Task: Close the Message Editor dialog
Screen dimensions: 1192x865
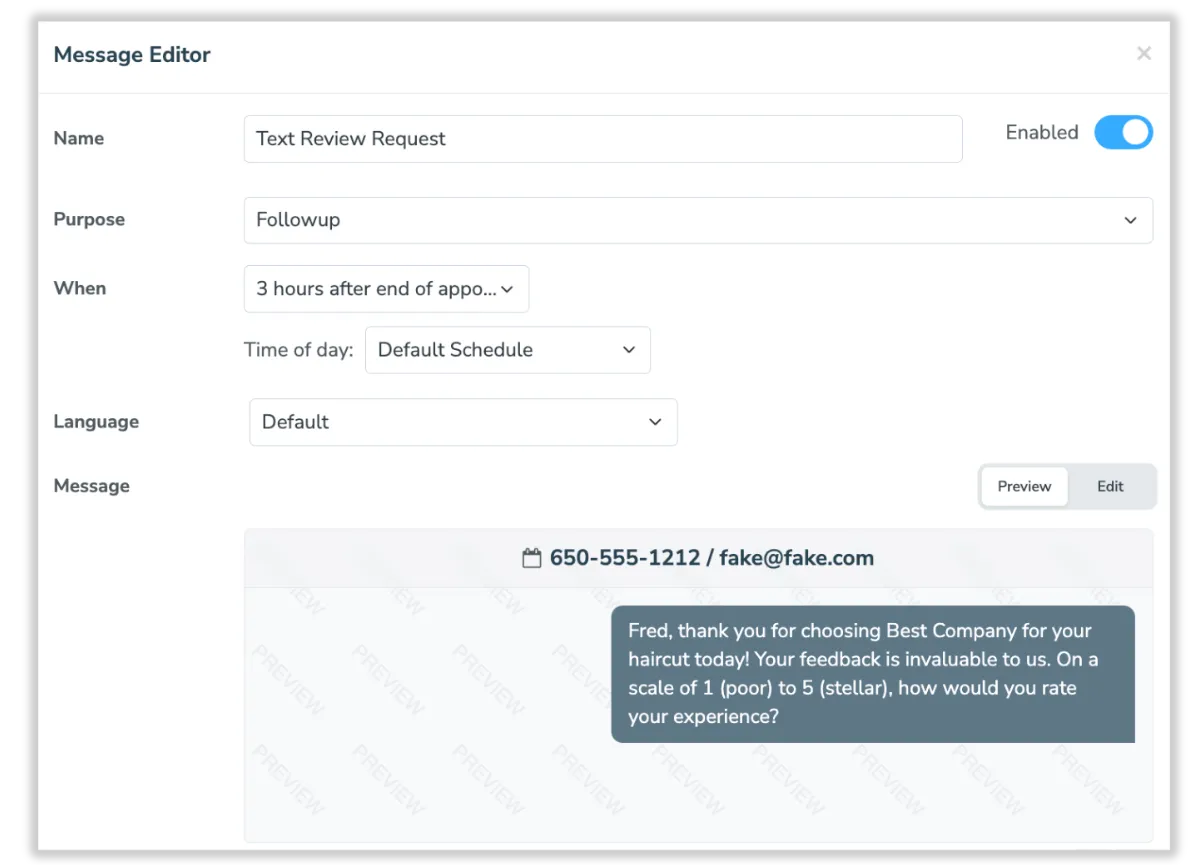Action: click(1143, 53)
